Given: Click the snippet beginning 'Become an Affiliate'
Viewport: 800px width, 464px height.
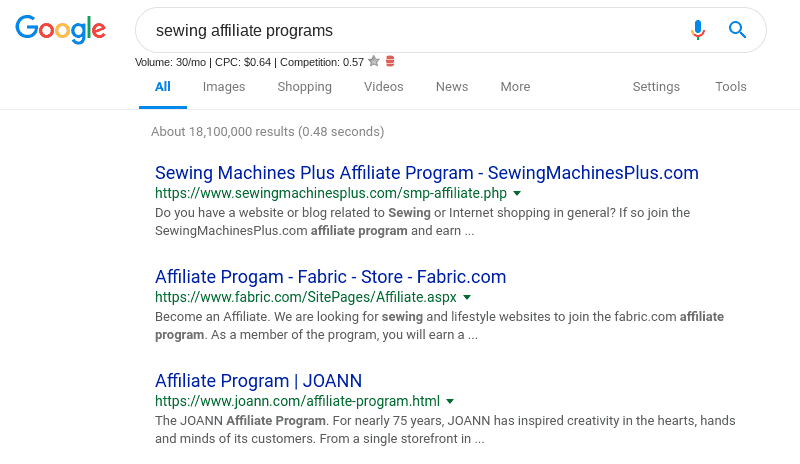Looking at the screenshot, I should [439, 326].
